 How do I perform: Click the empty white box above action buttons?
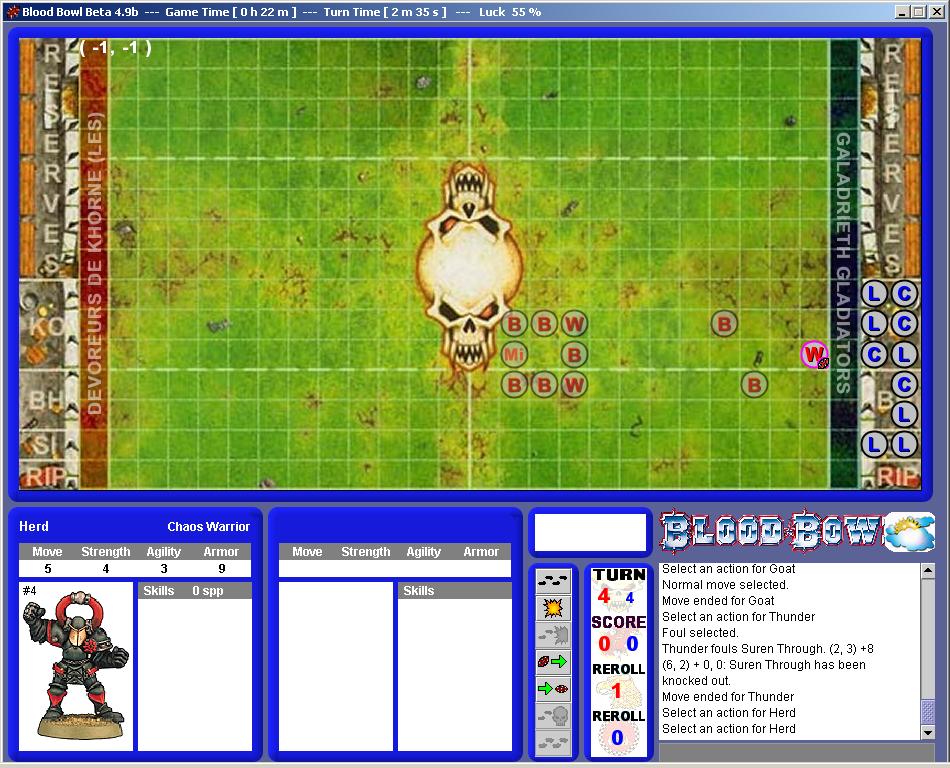tap(590, 533)
